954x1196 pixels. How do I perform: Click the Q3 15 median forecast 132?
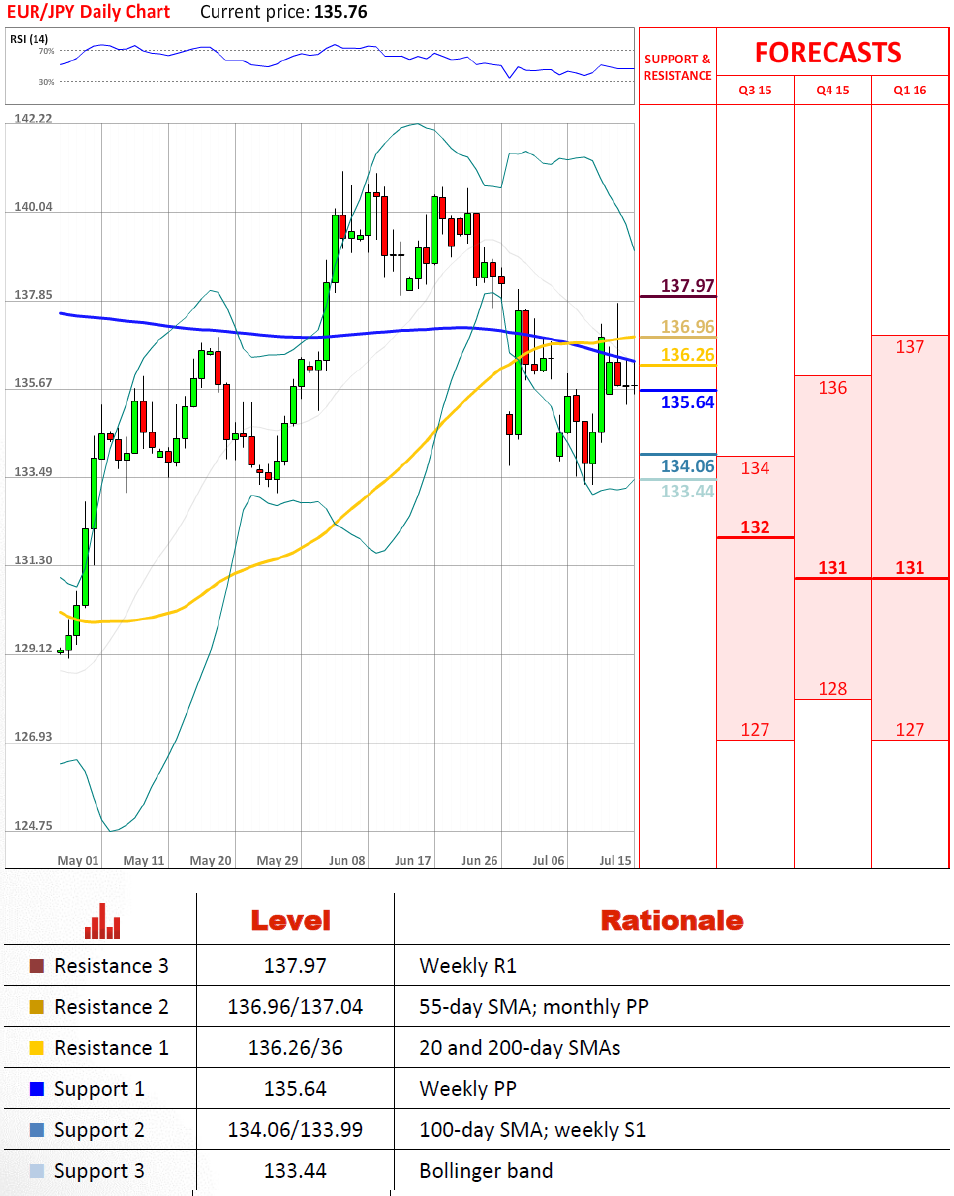(x=755, y=527)
